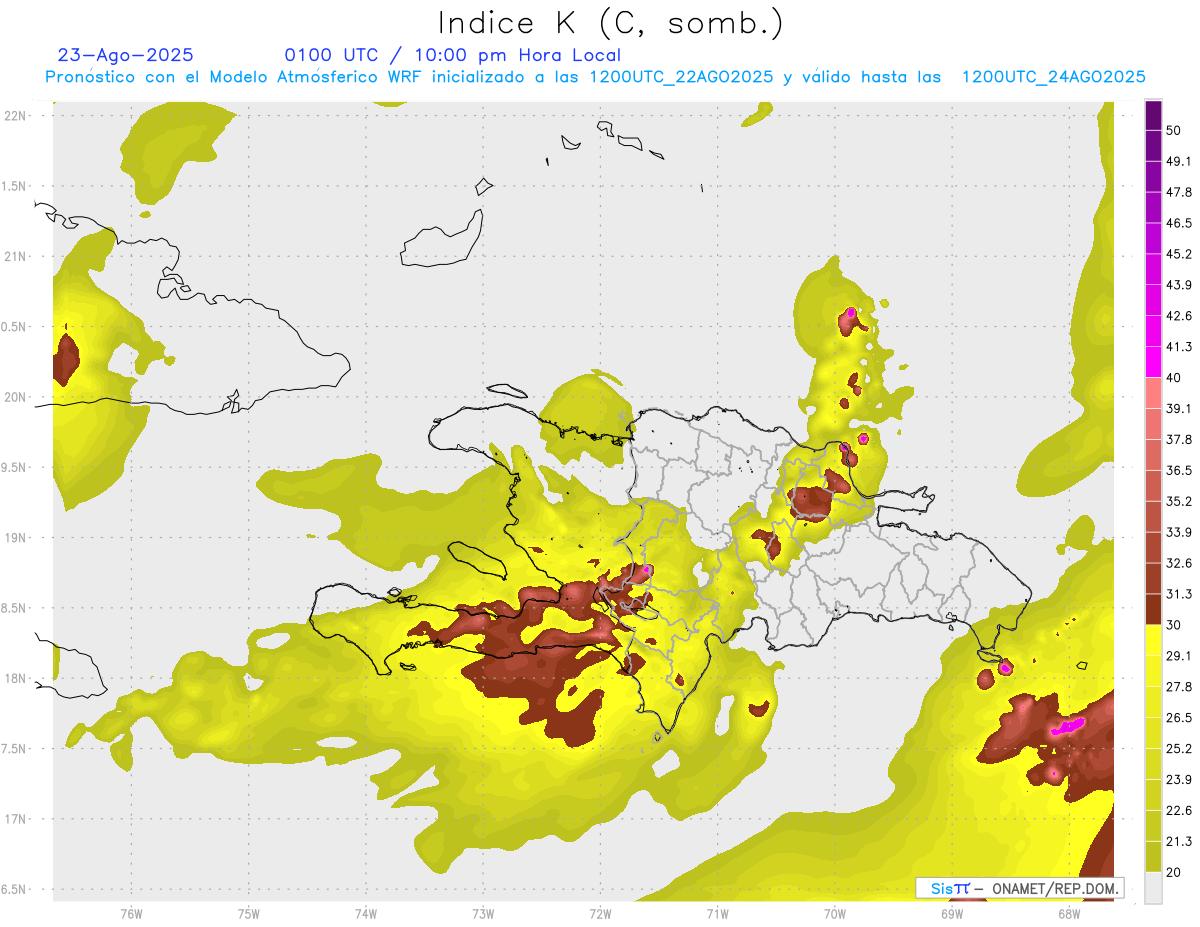Pick the magenta swatch between 40 and 41.3

point(1153,362)
